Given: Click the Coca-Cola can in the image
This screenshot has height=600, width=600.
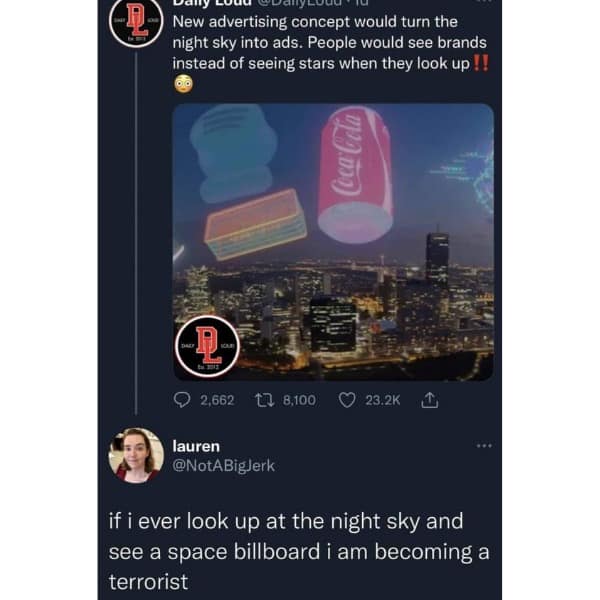Looking at the screenshot, I should coord(356,175).
